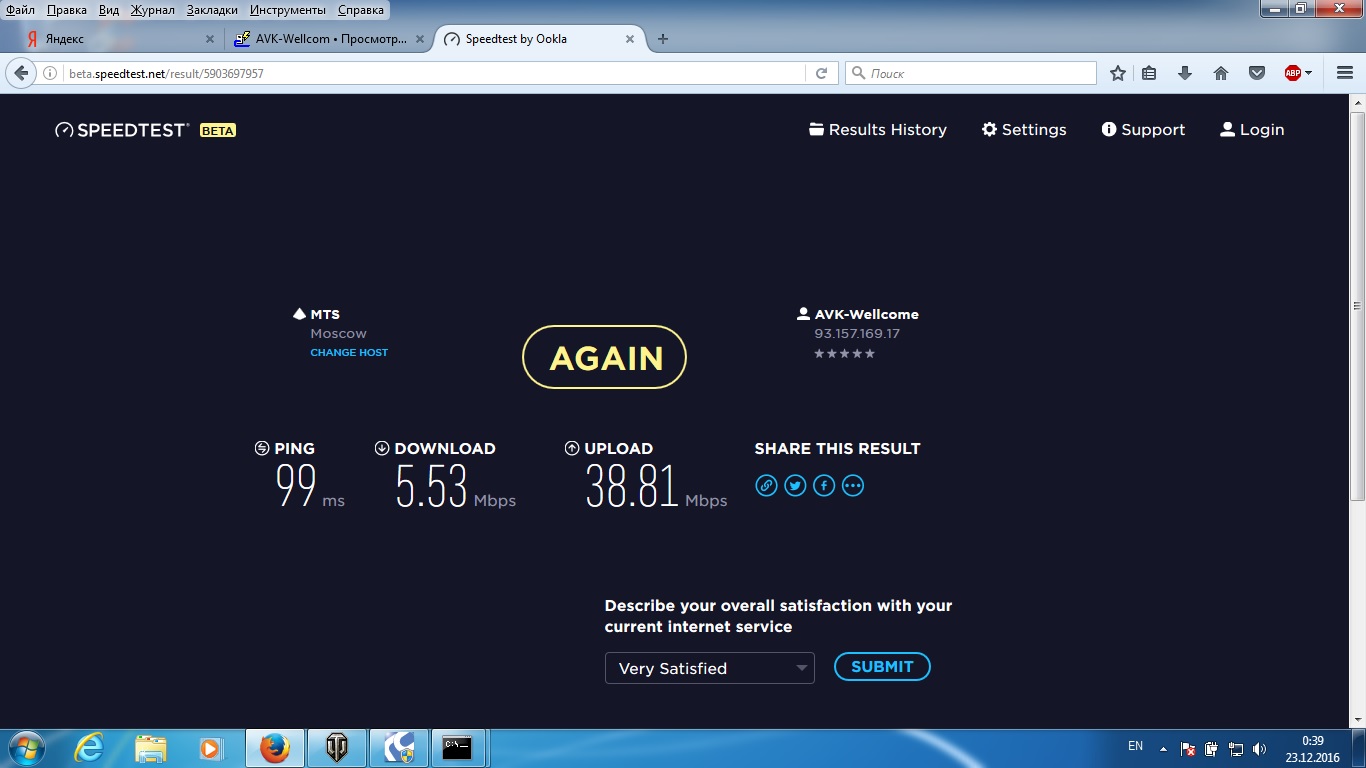Select the 5.53 download speed value
This screenshot has width=1366, height=768.
[x=432, y=486]
